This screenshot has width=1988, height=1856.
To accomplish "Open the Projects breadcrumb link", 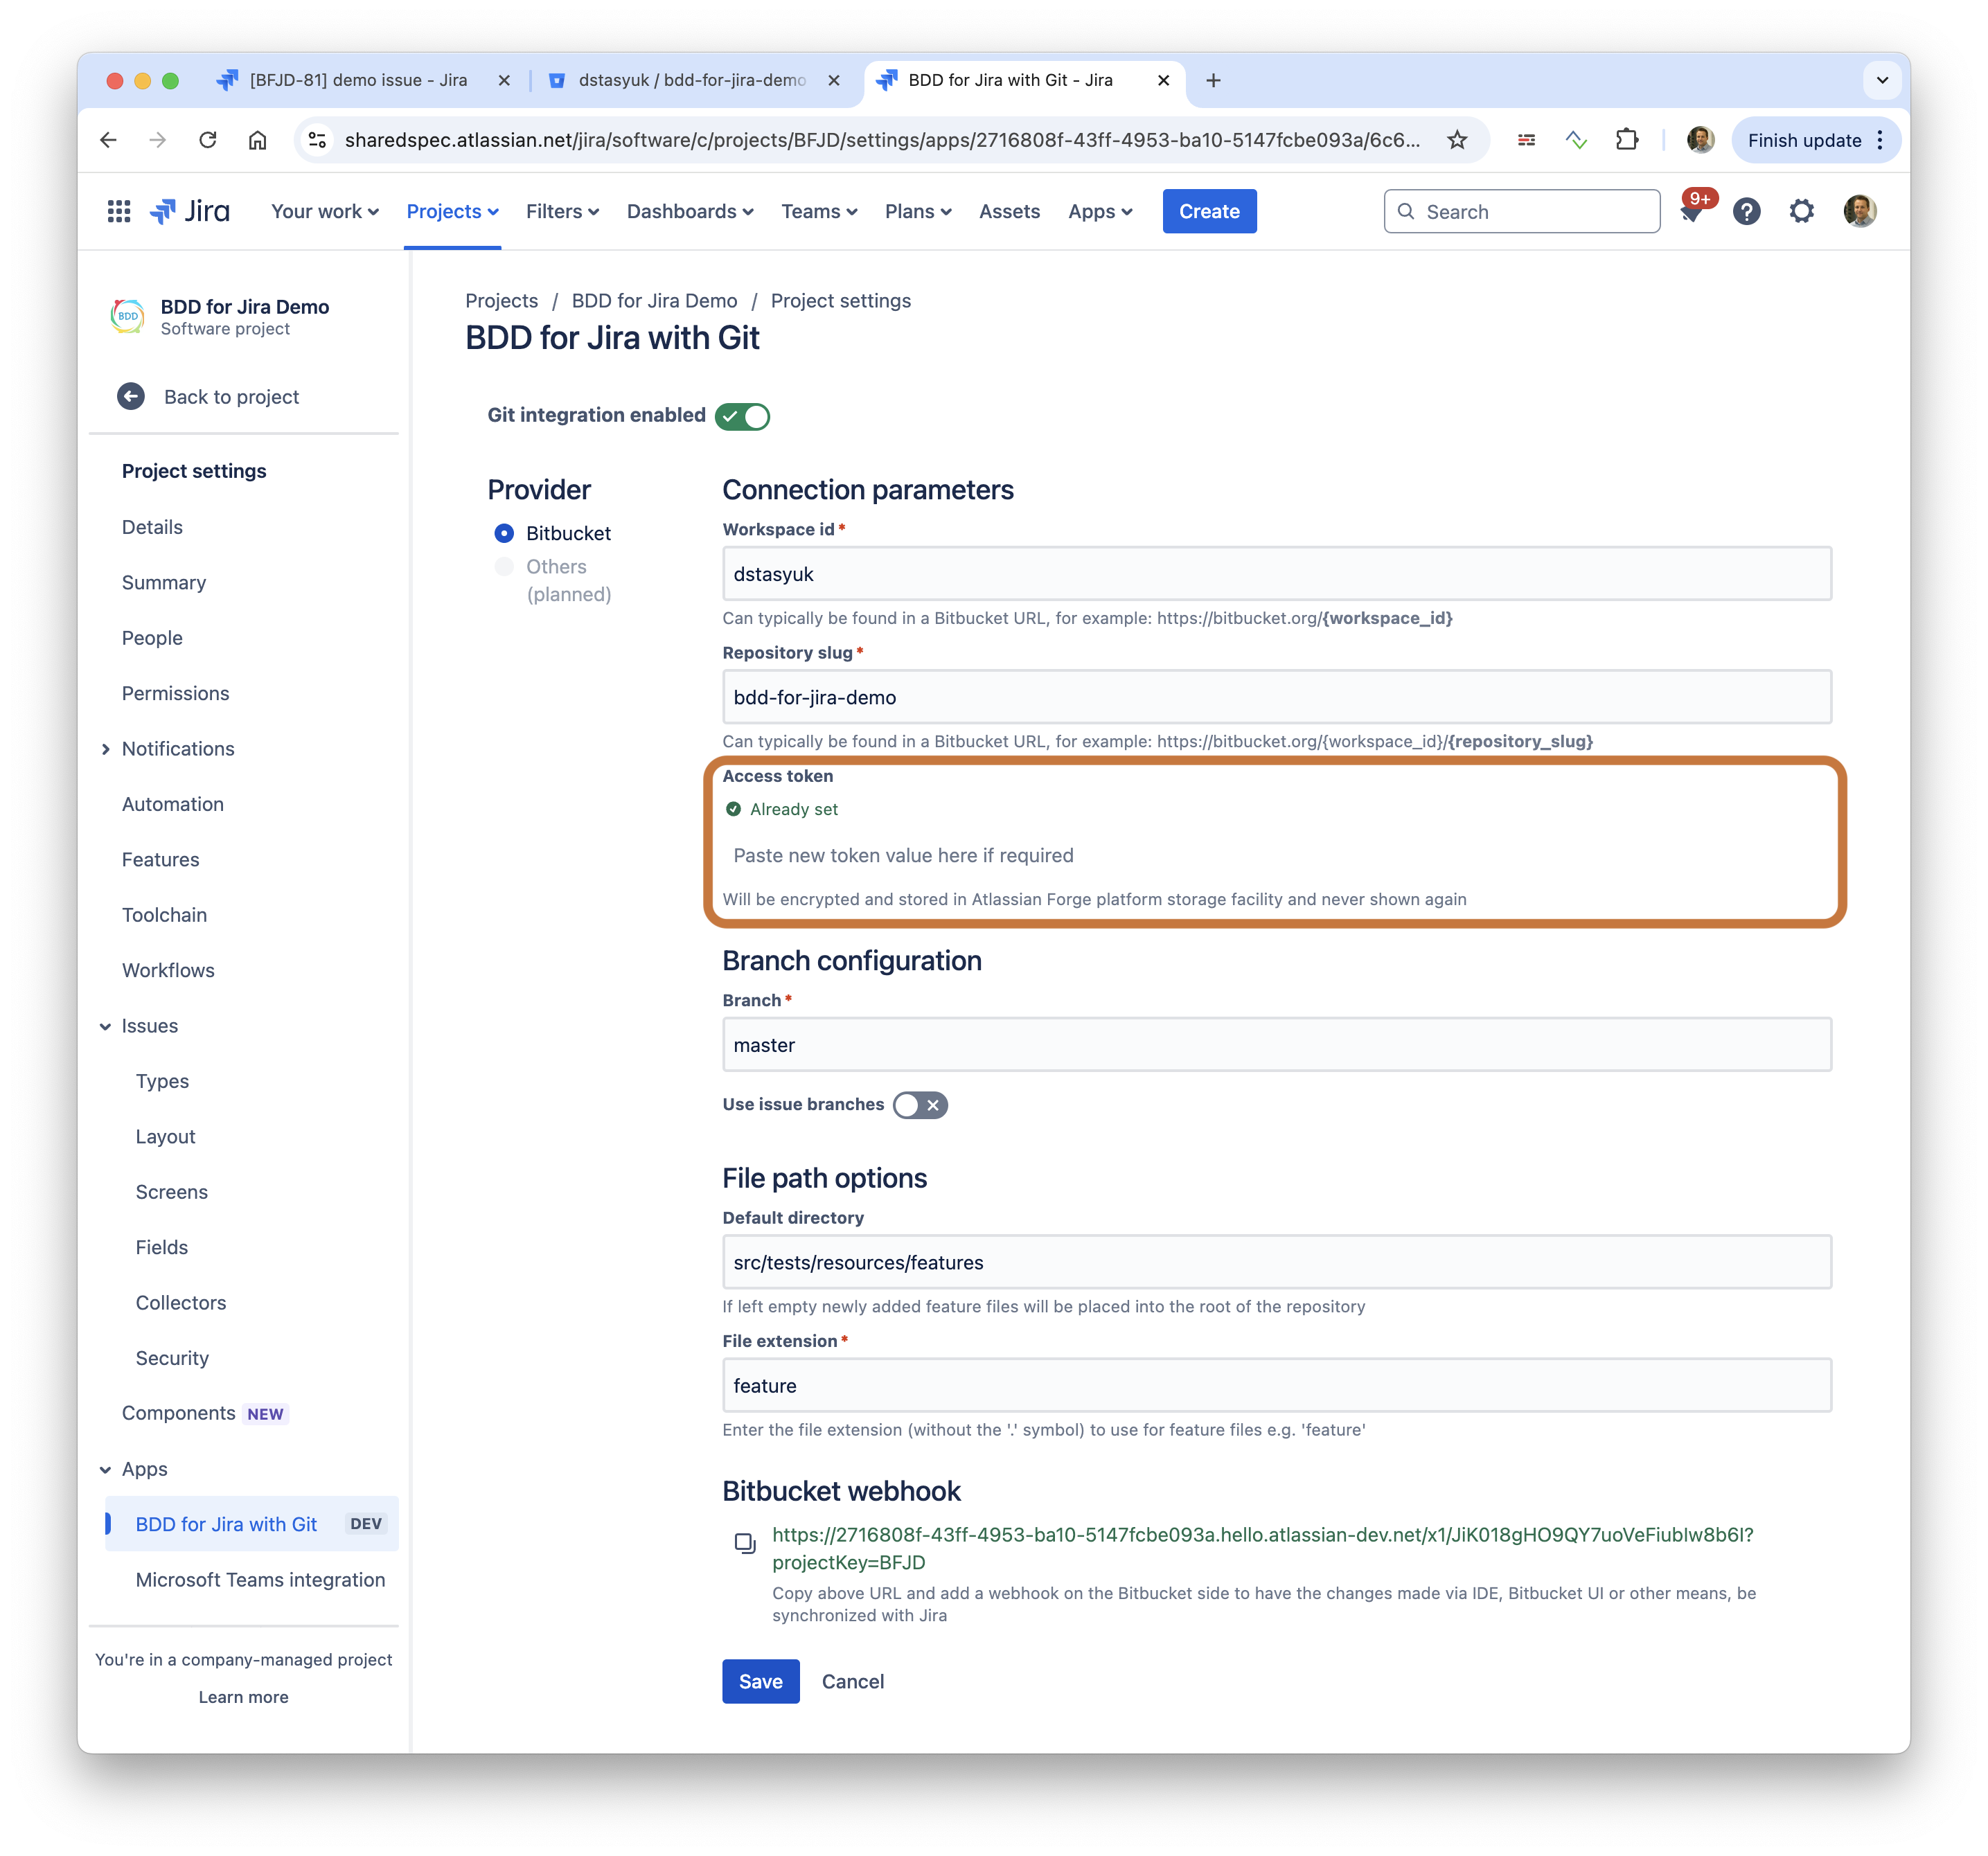I will tap(501, 301).
